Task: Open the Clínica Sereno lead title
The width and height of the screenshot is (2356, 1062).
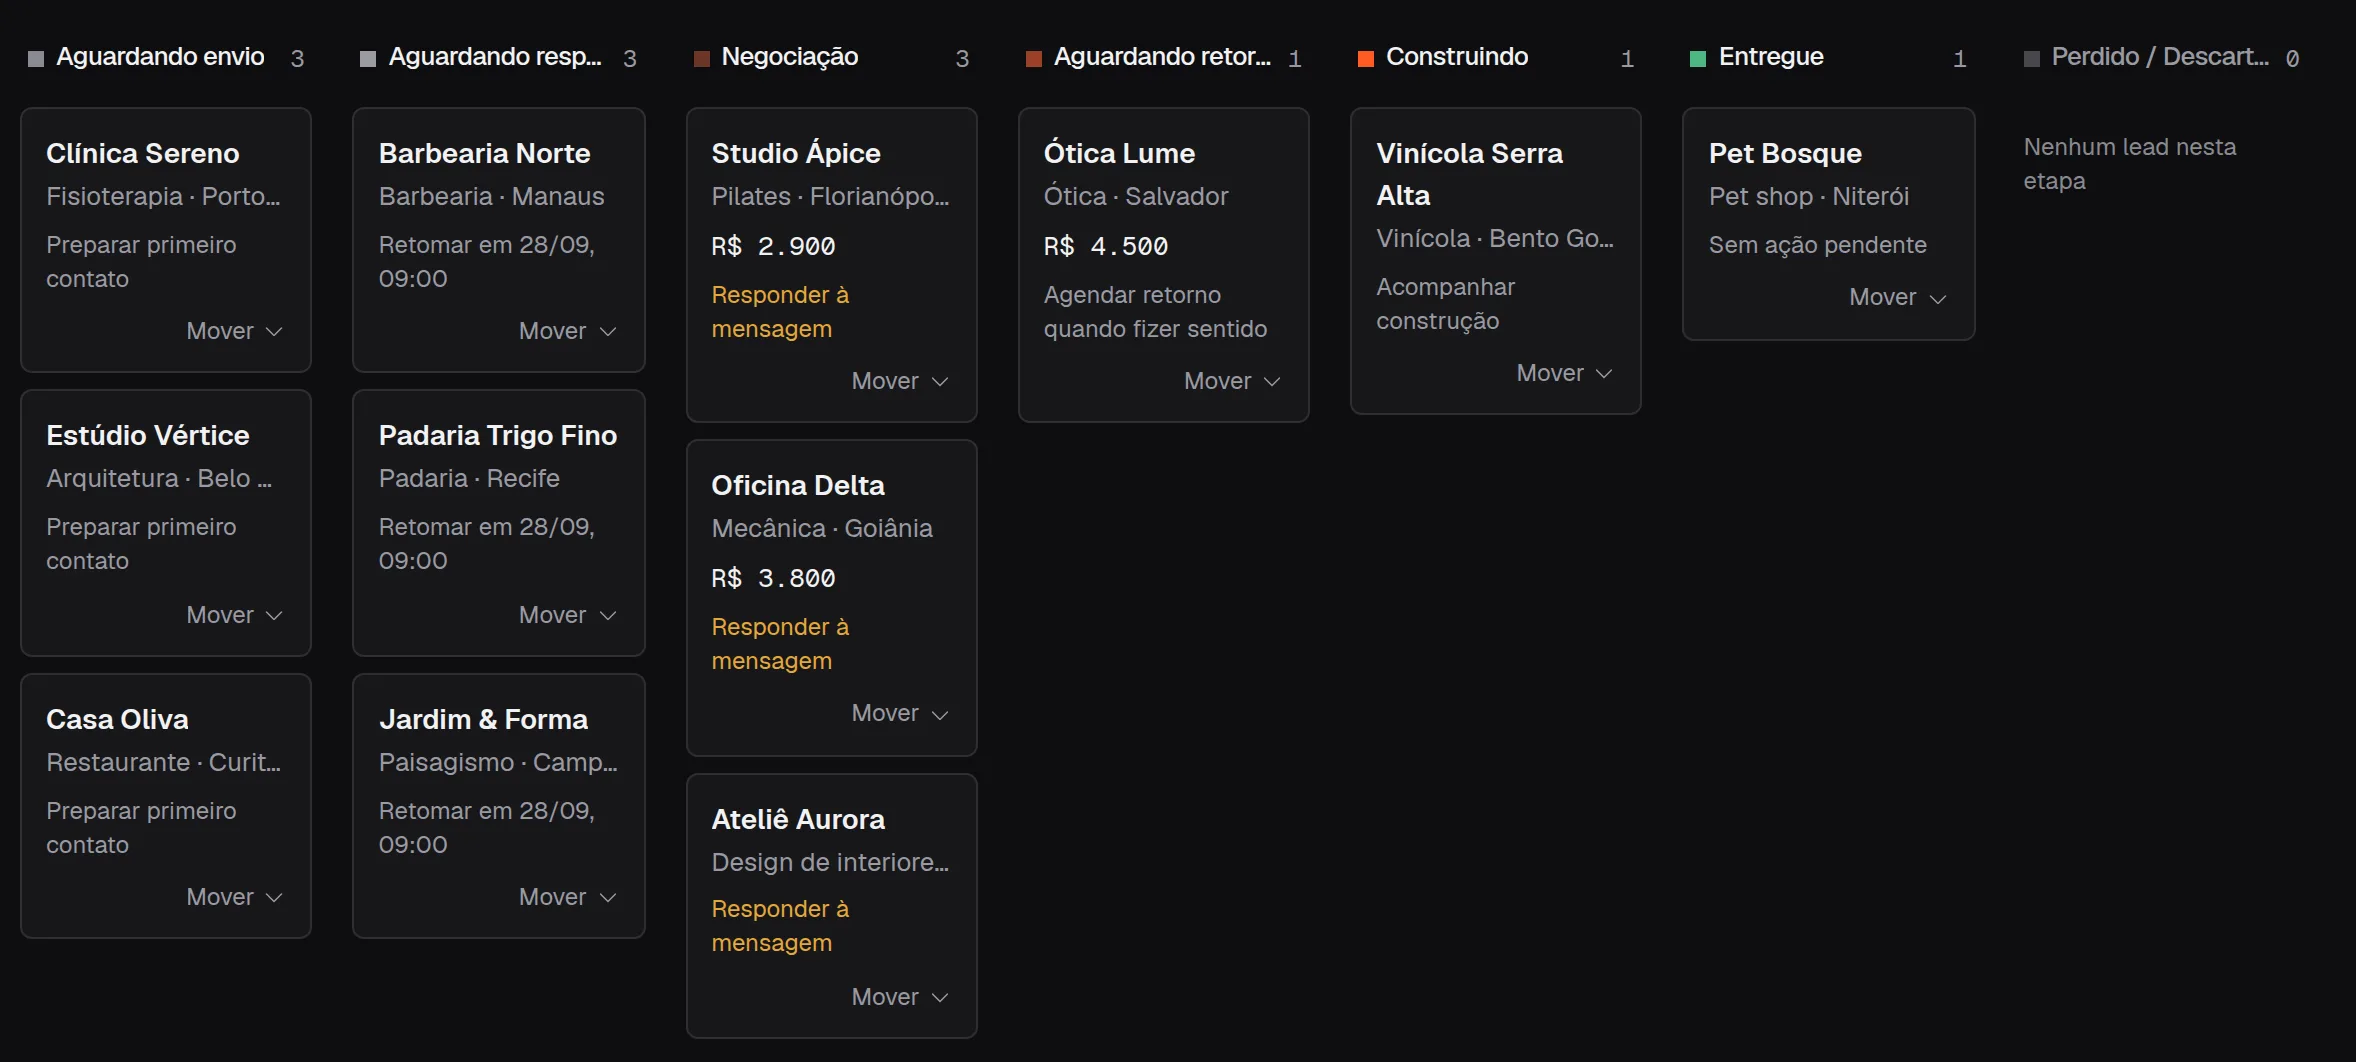Action: click(143, 153)
